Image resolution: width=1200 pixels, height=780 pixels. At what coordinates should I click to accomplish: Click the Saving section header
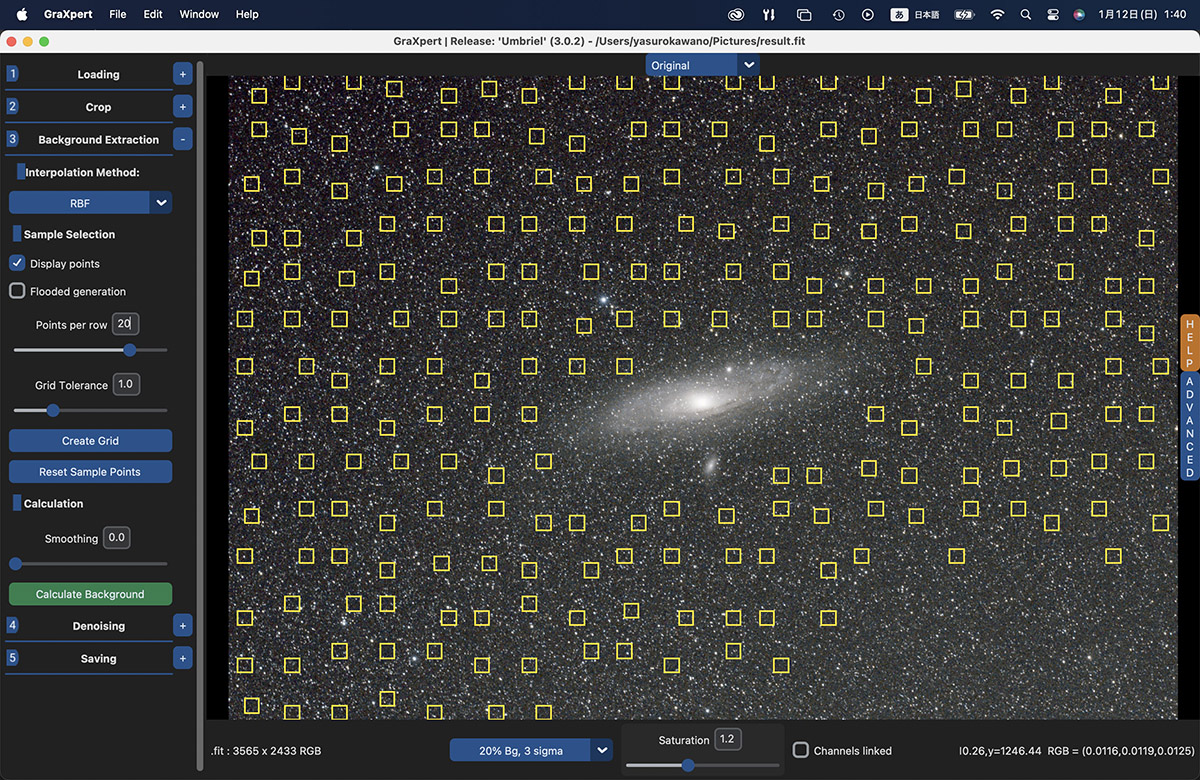click(x=98, y=658)
